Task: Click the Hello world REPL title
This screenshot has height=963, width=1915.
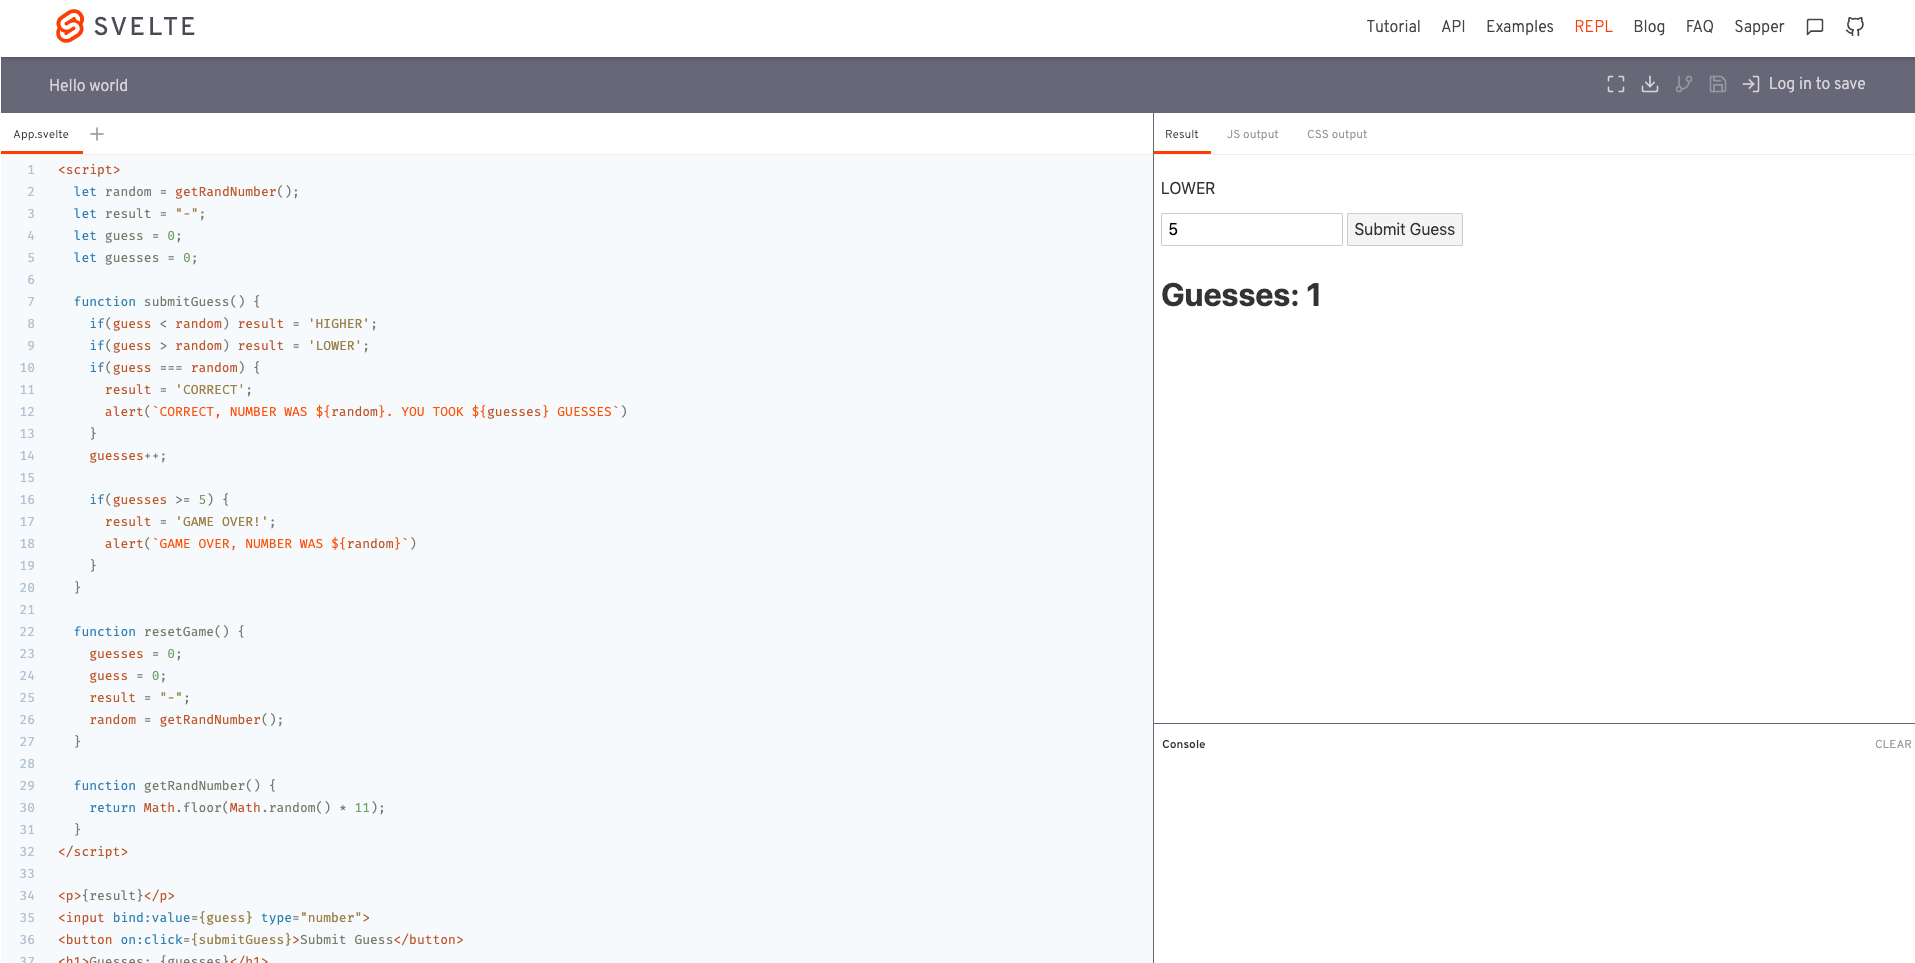Action: point(88,85)
